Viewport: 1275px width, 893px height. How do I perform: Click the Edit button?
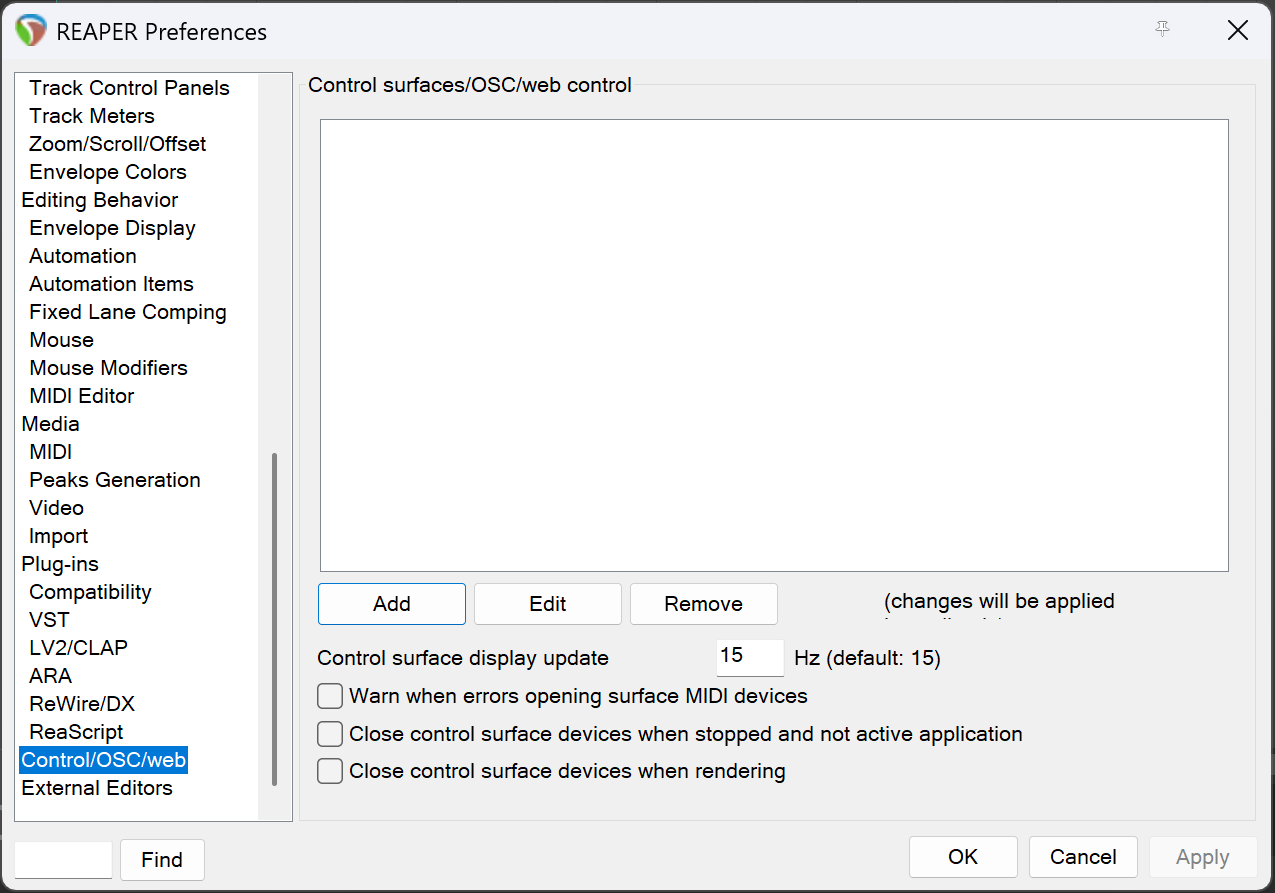547,604
